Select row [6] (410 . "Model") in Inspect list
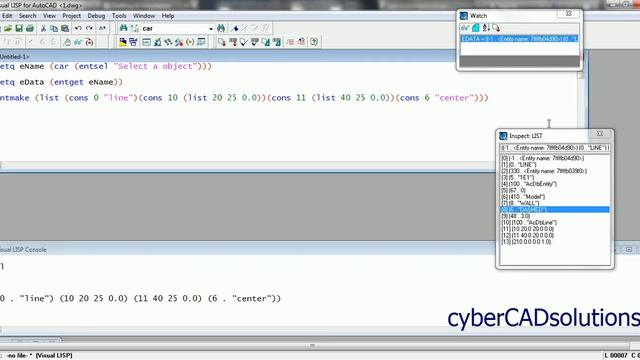Image resolution: width=640 pixels, height=360 pixels. [554, 197]
